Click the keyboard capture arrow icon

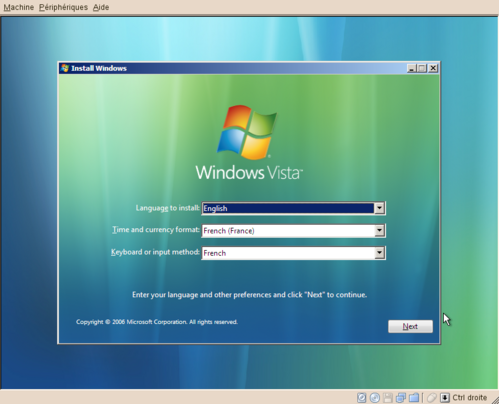[445, 397]
